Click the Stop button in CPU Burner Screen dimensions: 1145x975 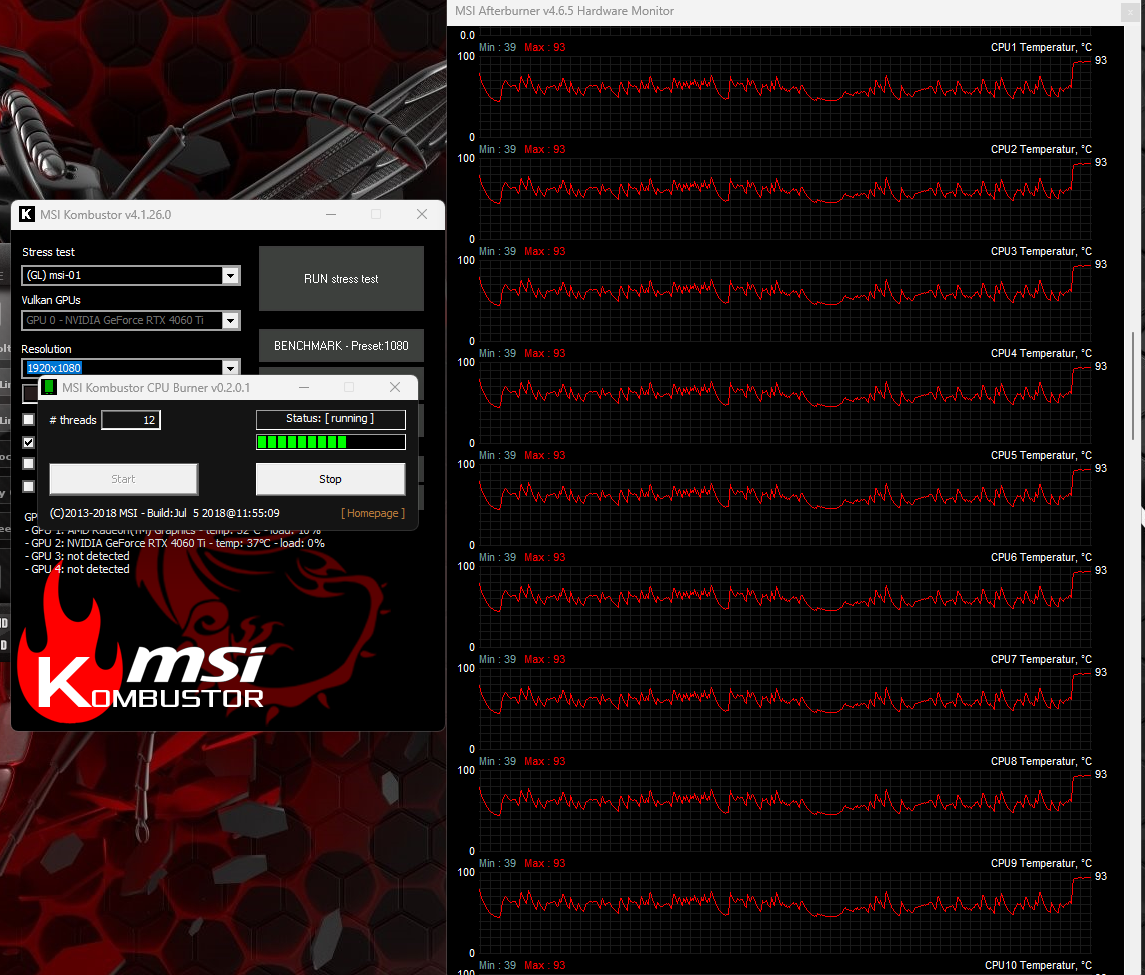click(330, 479)
